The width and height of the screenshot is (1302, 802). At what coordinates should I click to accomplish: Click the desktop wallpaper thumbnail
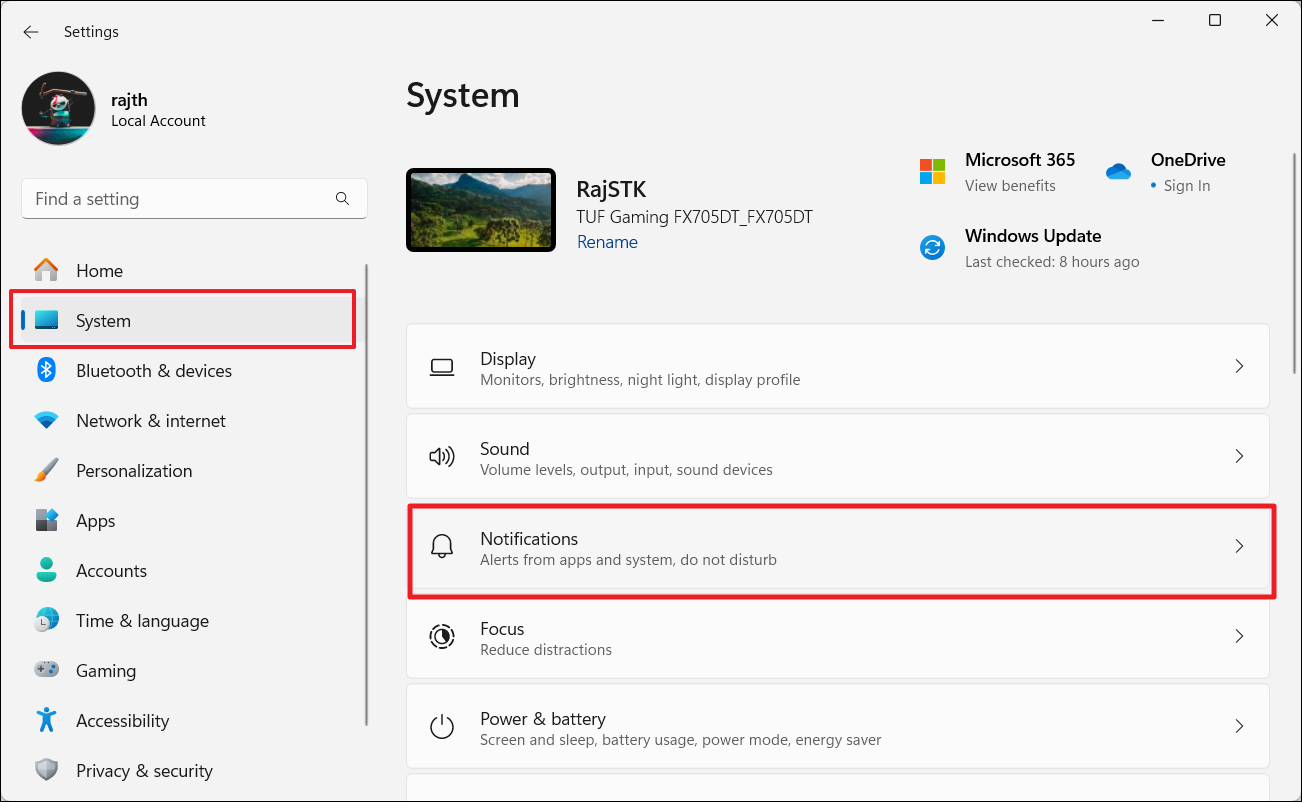[481, 210]
